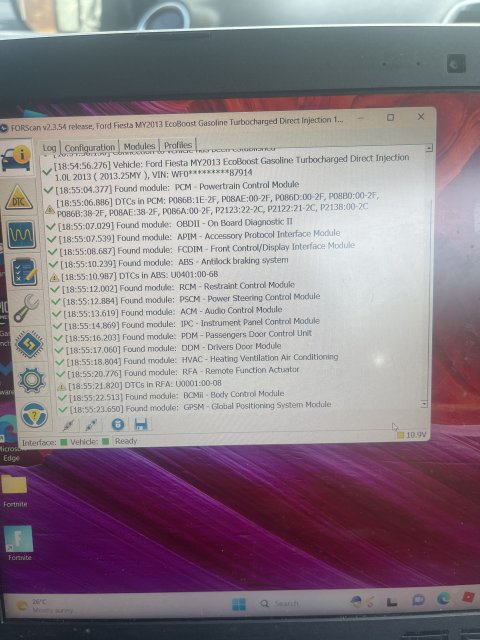Image resolution: width=480 pixels, height=640 pixels.
Task: Select the 'DTCs in PCM' warning log line
Action: (212, 205)
